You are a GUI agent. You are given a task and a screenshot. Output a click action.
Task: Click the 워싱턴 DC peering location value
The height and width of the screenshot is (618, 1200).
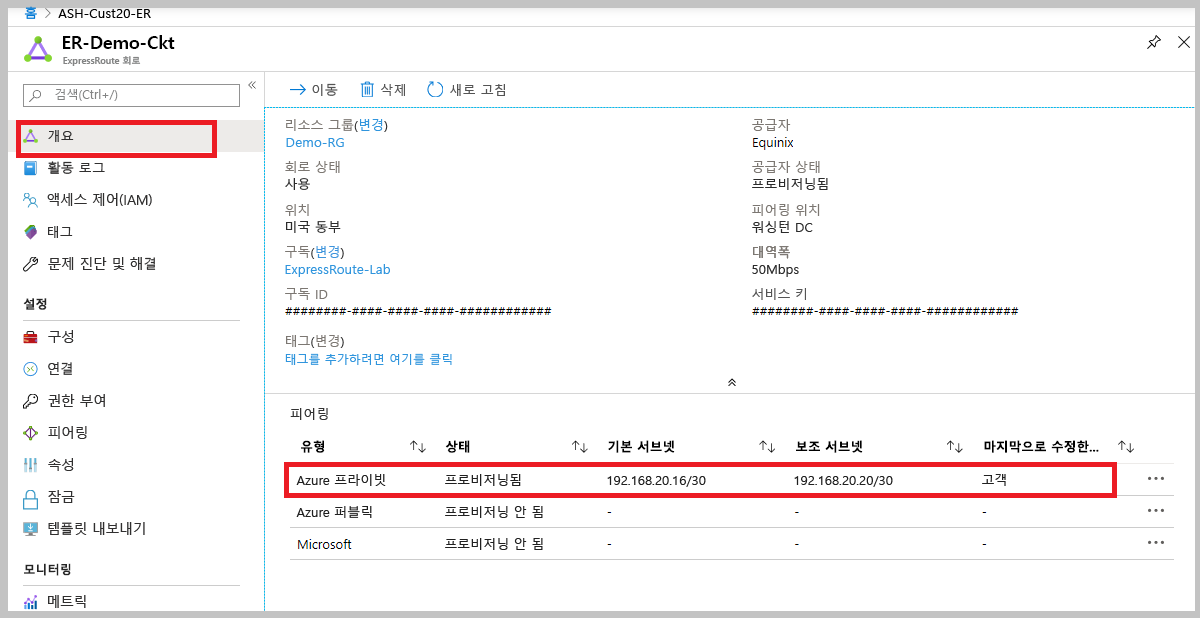click(x=782, y=227)
